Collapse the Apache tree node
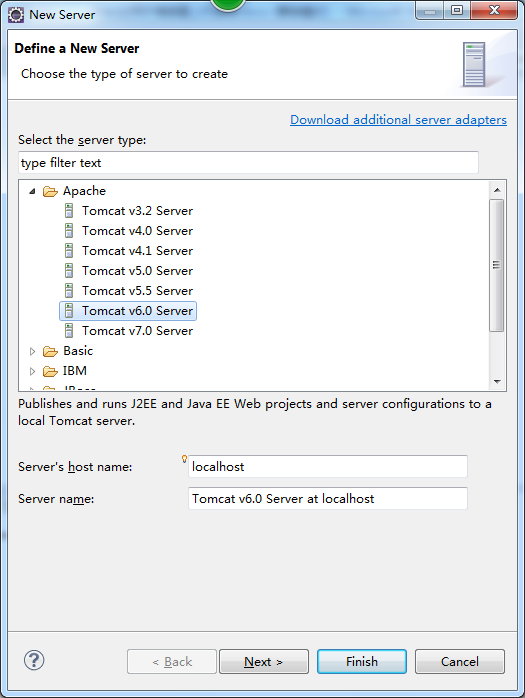 (32, 191)
